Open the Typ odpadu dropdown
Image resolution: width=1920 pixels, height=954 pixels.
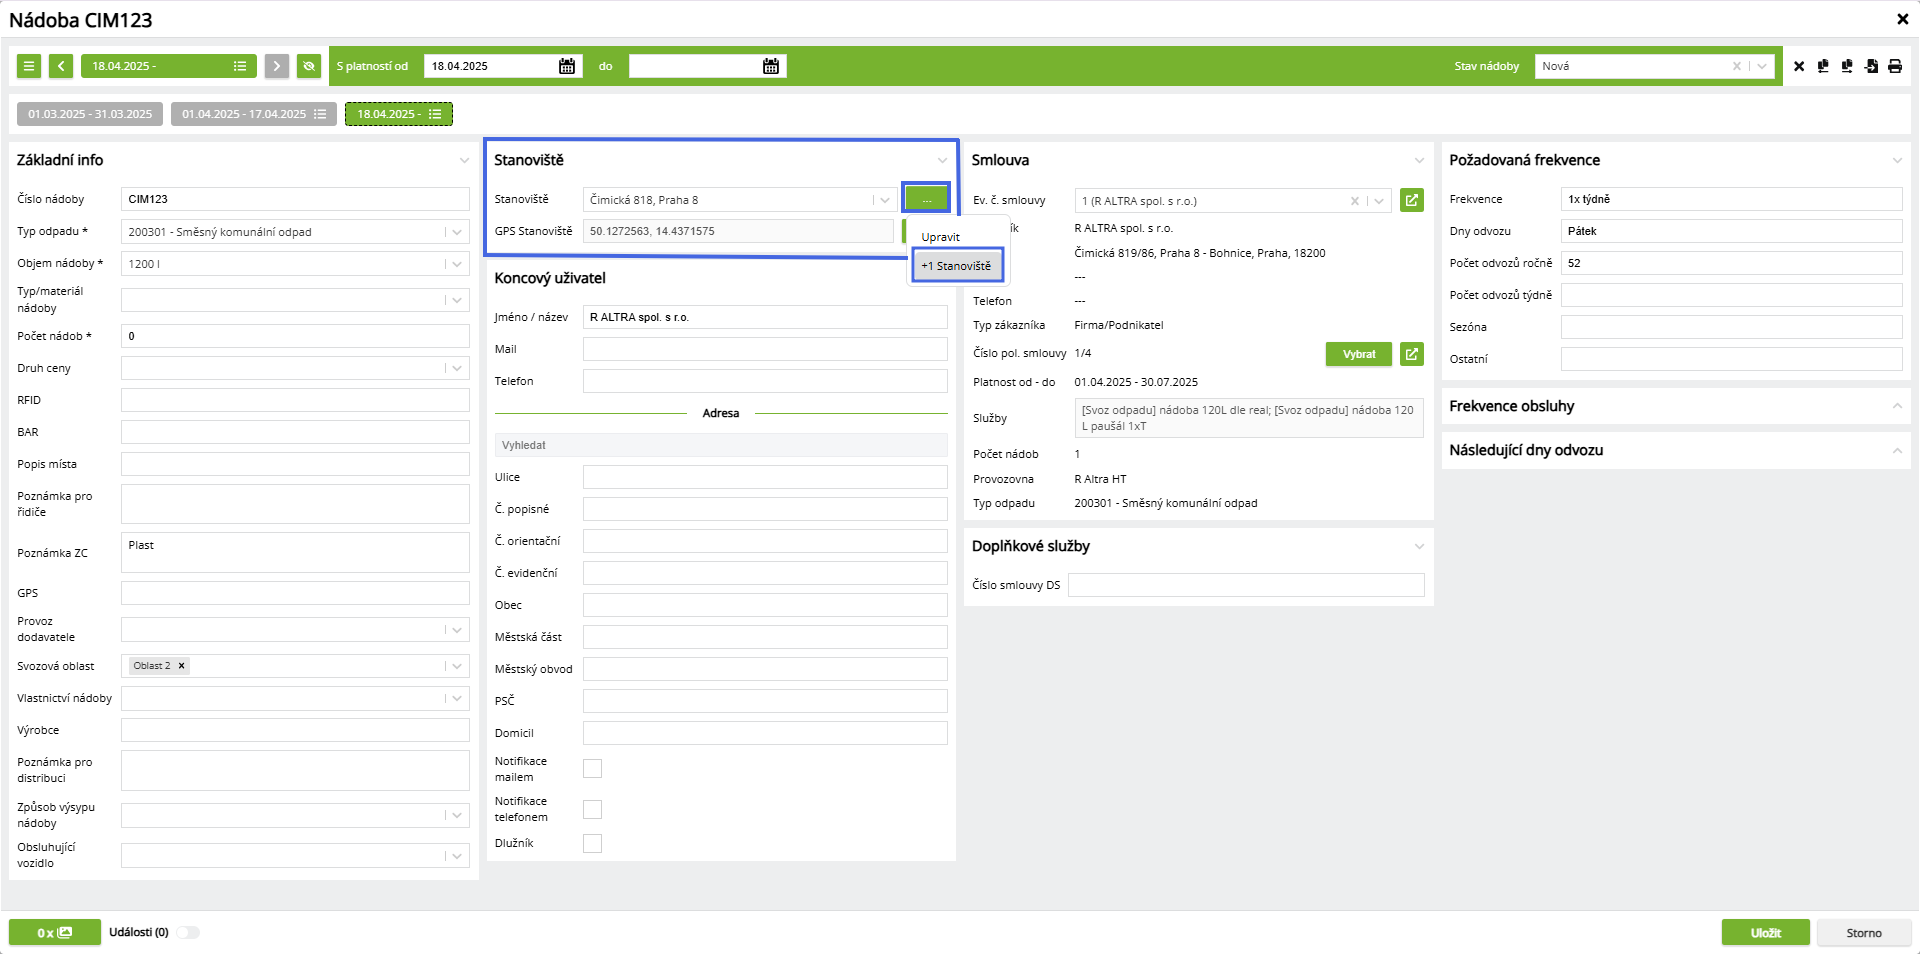[x=457, y=232]
